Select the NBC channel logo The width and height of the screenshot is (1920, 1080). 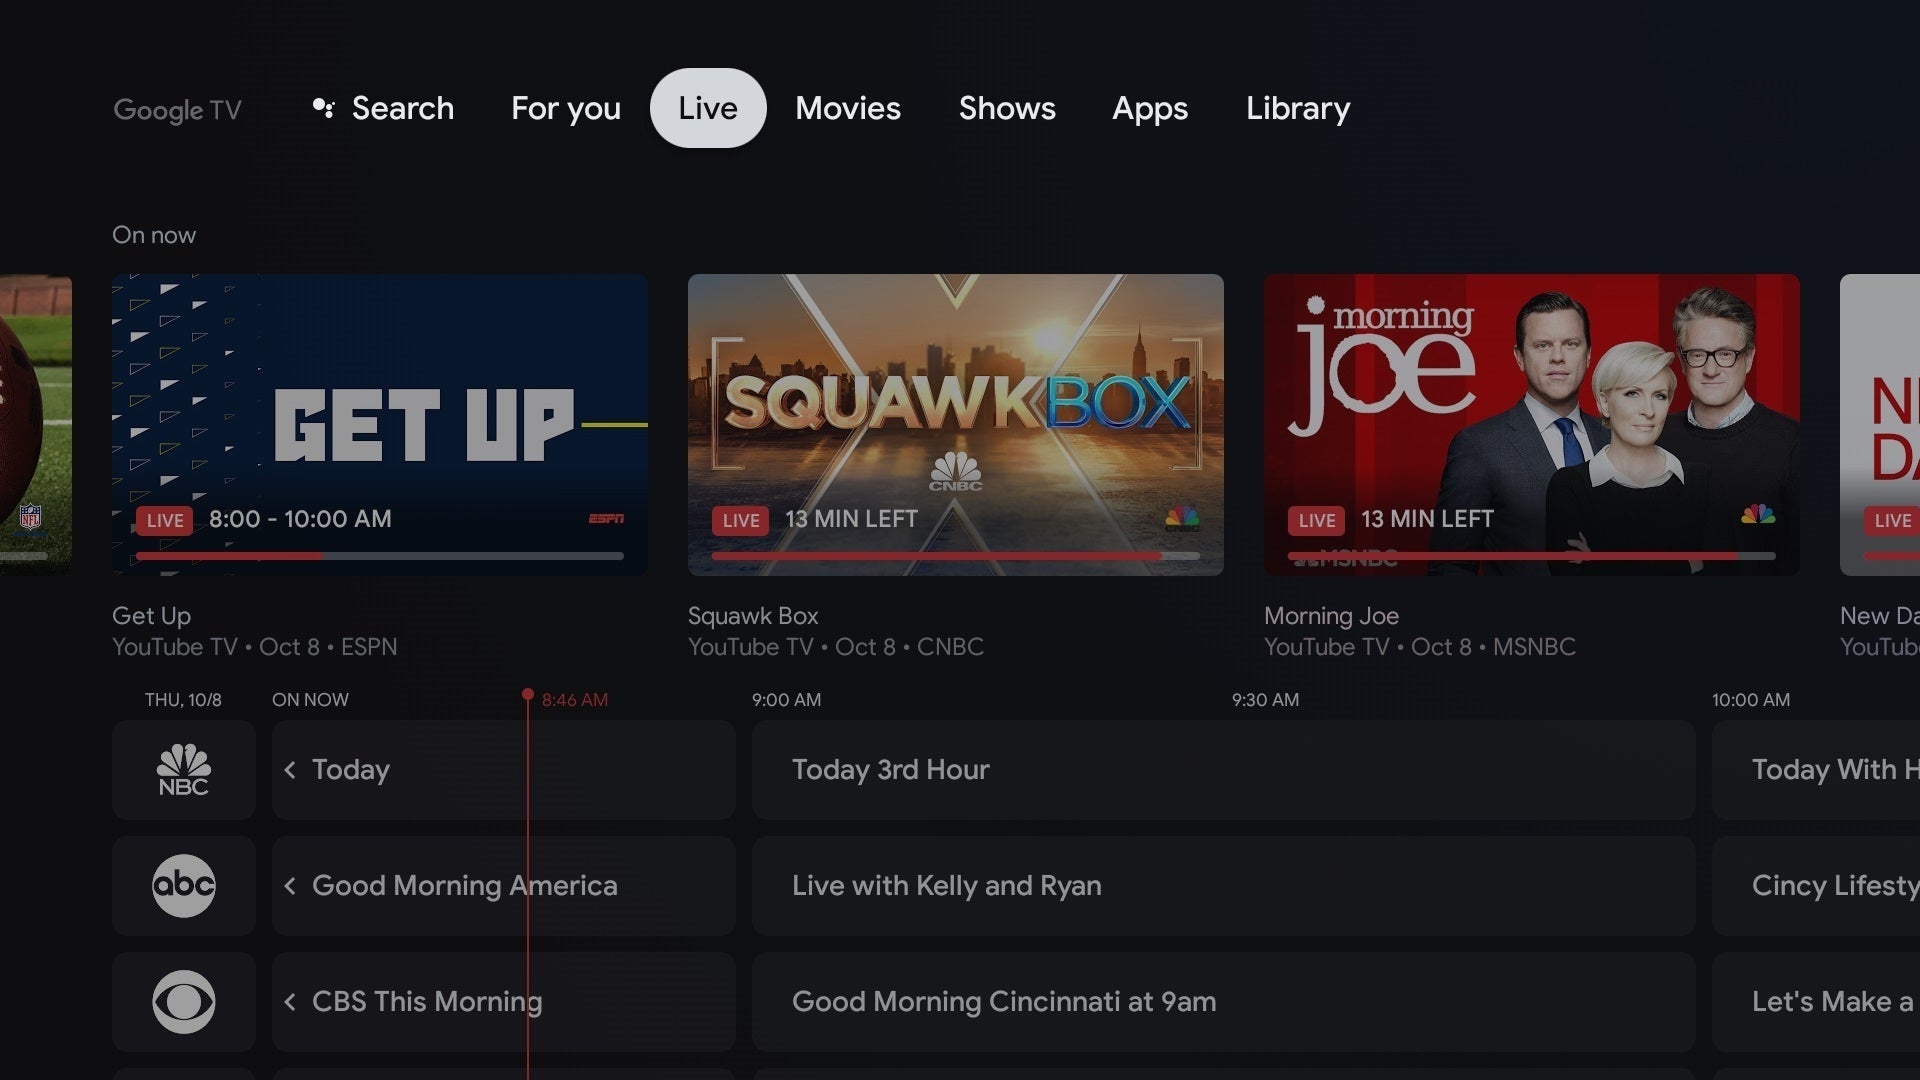(184, 770)
